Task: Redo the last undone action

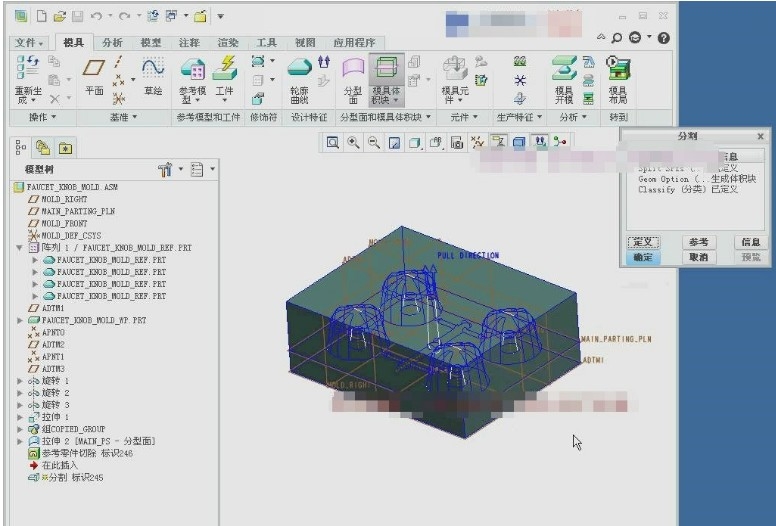Action: coord(124,16)
